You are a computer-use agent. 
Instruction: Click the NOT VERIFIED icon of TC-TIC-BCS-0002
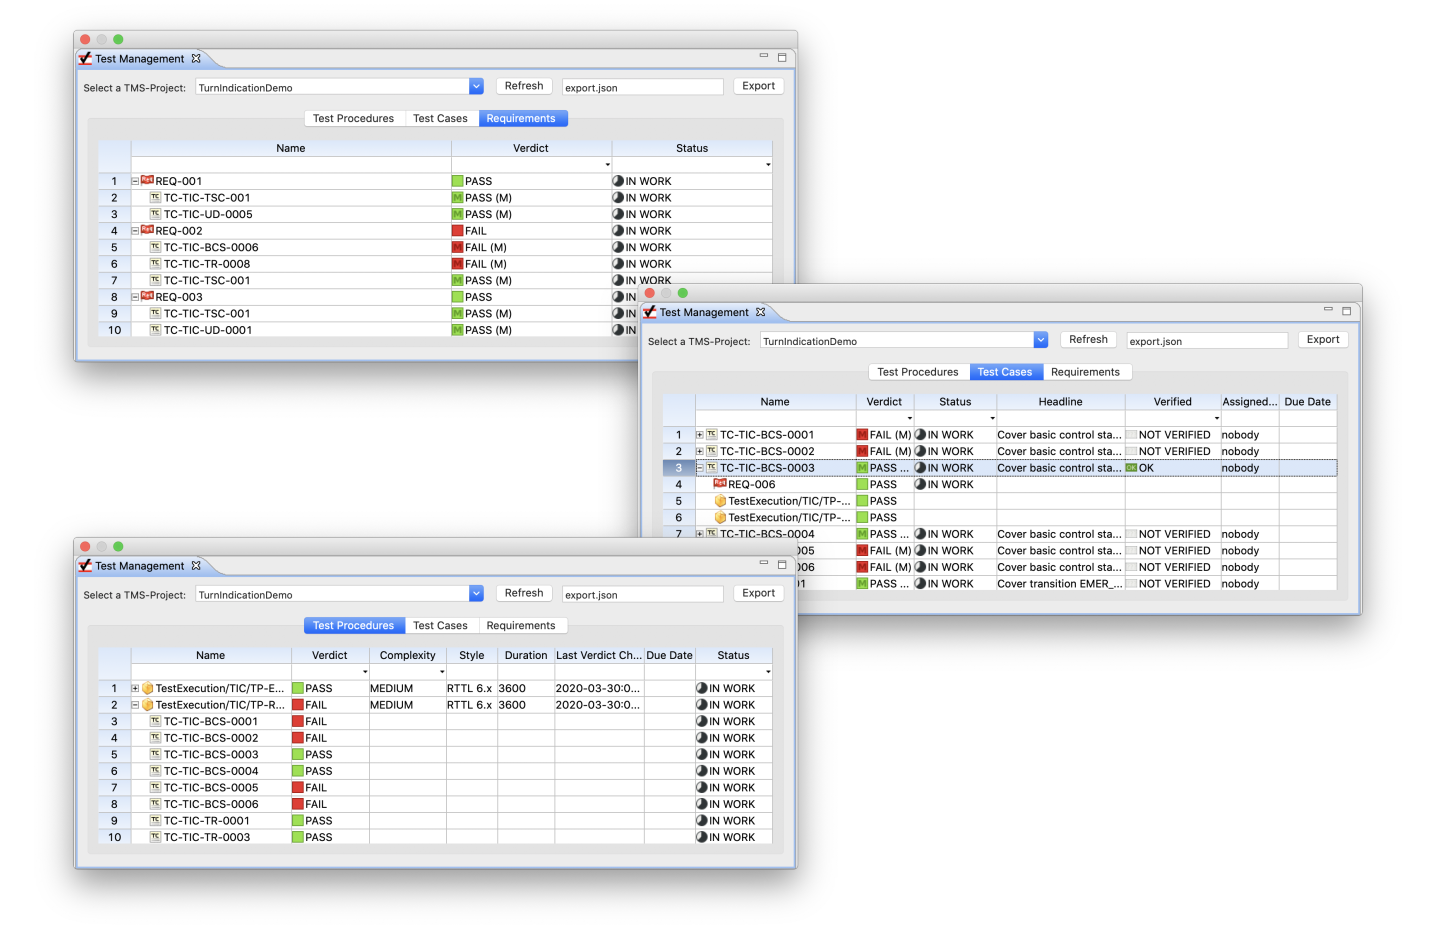1132,451
